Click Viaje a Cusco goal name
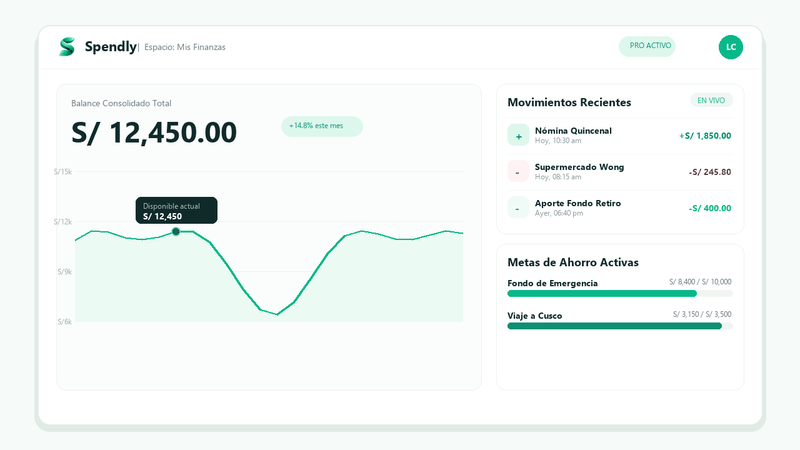 [x=535, y=316]
